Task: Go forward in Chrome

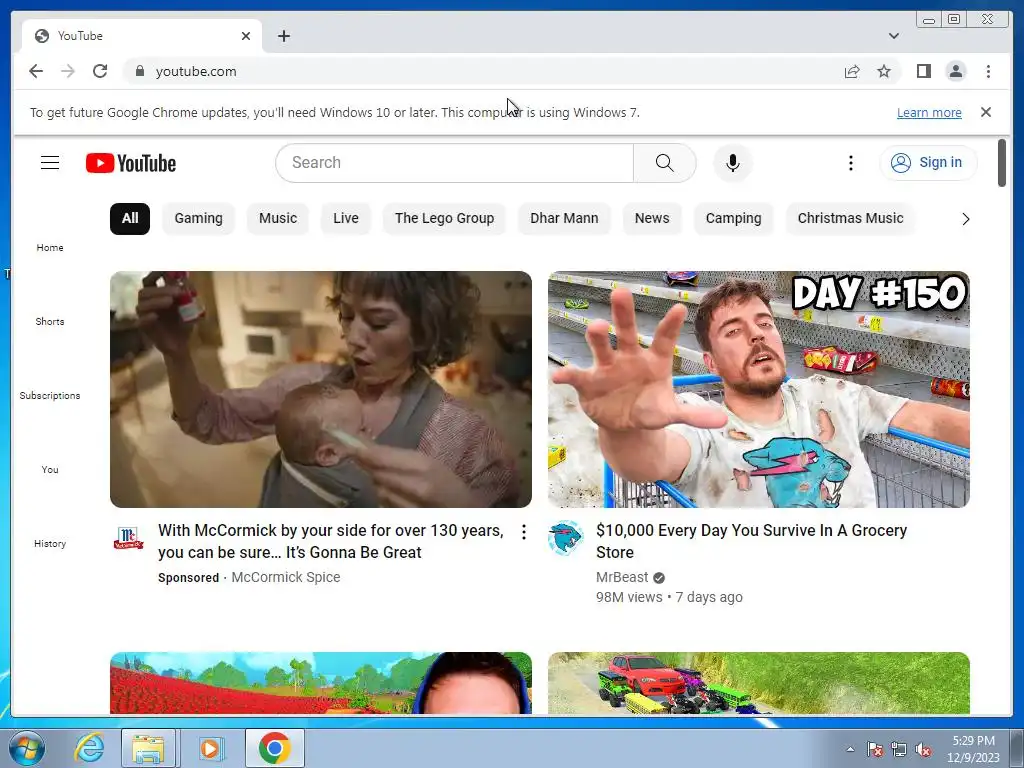Action: click(68, 71)
